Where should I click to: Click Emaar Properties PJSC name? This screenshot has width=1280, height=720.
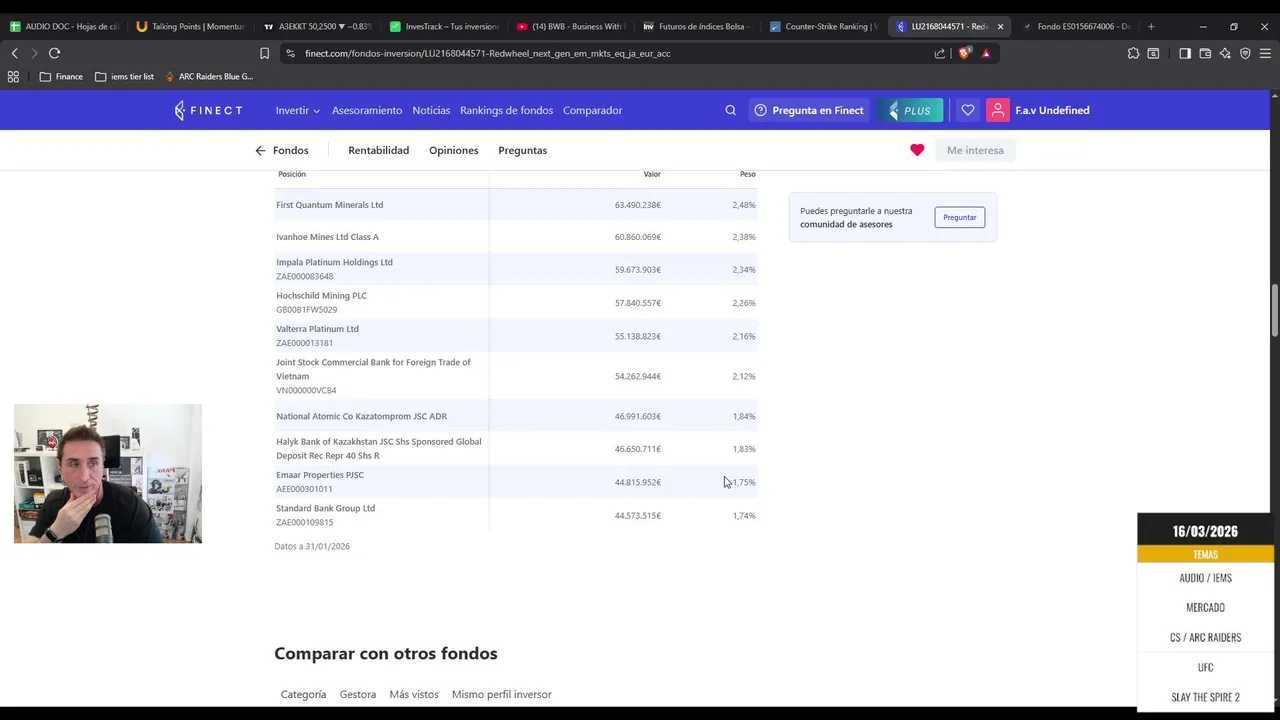320,475
